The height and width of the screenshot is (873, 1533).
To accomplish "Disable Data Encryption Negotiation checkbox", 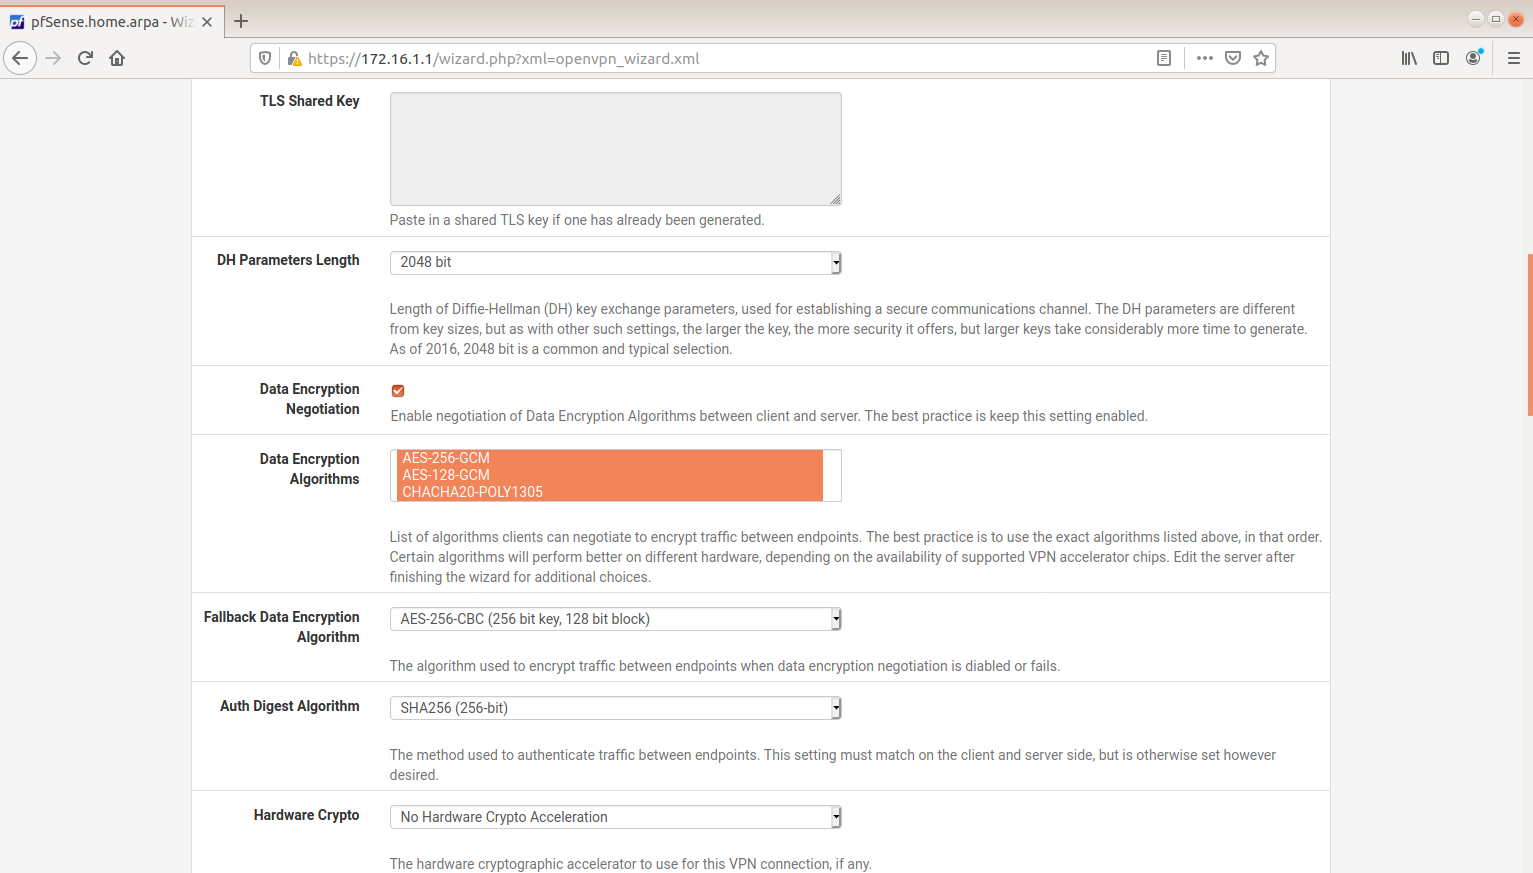I will click(x=398, y=391).
